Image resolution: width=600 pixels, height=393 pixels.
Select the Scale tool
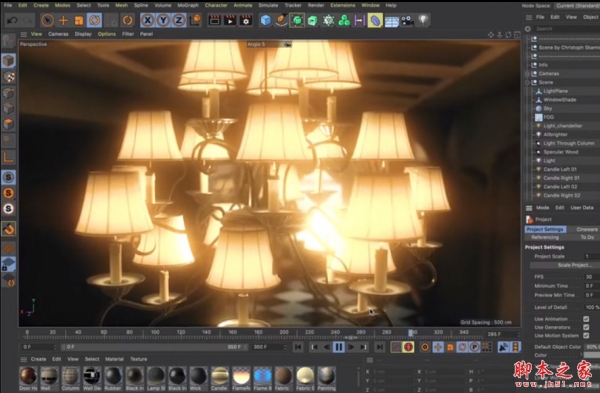coord(79,20)
